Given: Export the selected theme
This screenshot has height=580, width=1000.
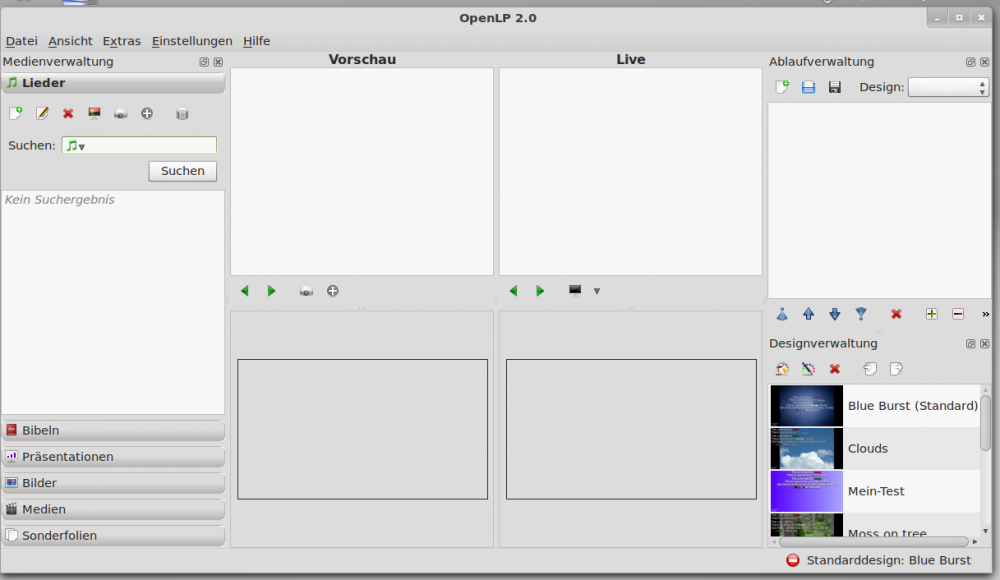Looking at the screenshot, I should click(896, 369).
